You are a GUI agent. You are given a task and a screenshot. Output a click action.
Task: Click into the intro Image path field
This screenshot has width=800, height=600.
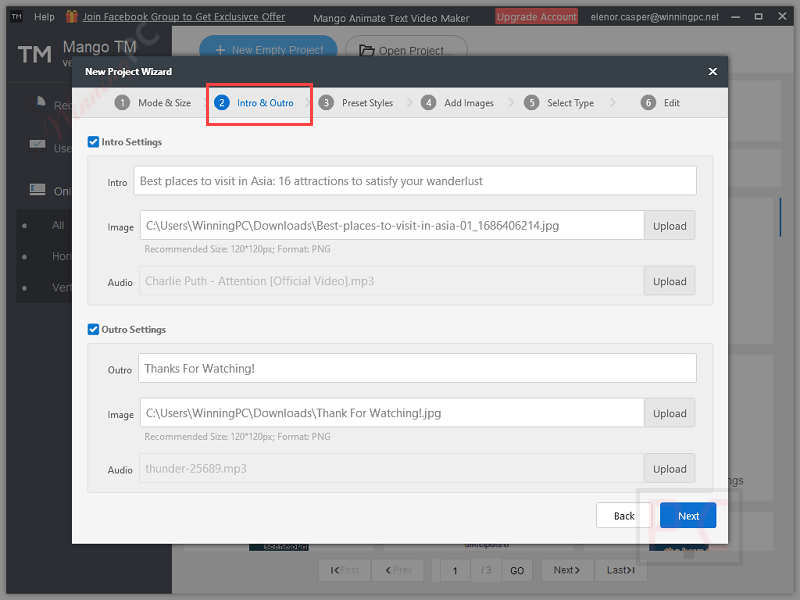pyautogui.click(x=392, y=226)
